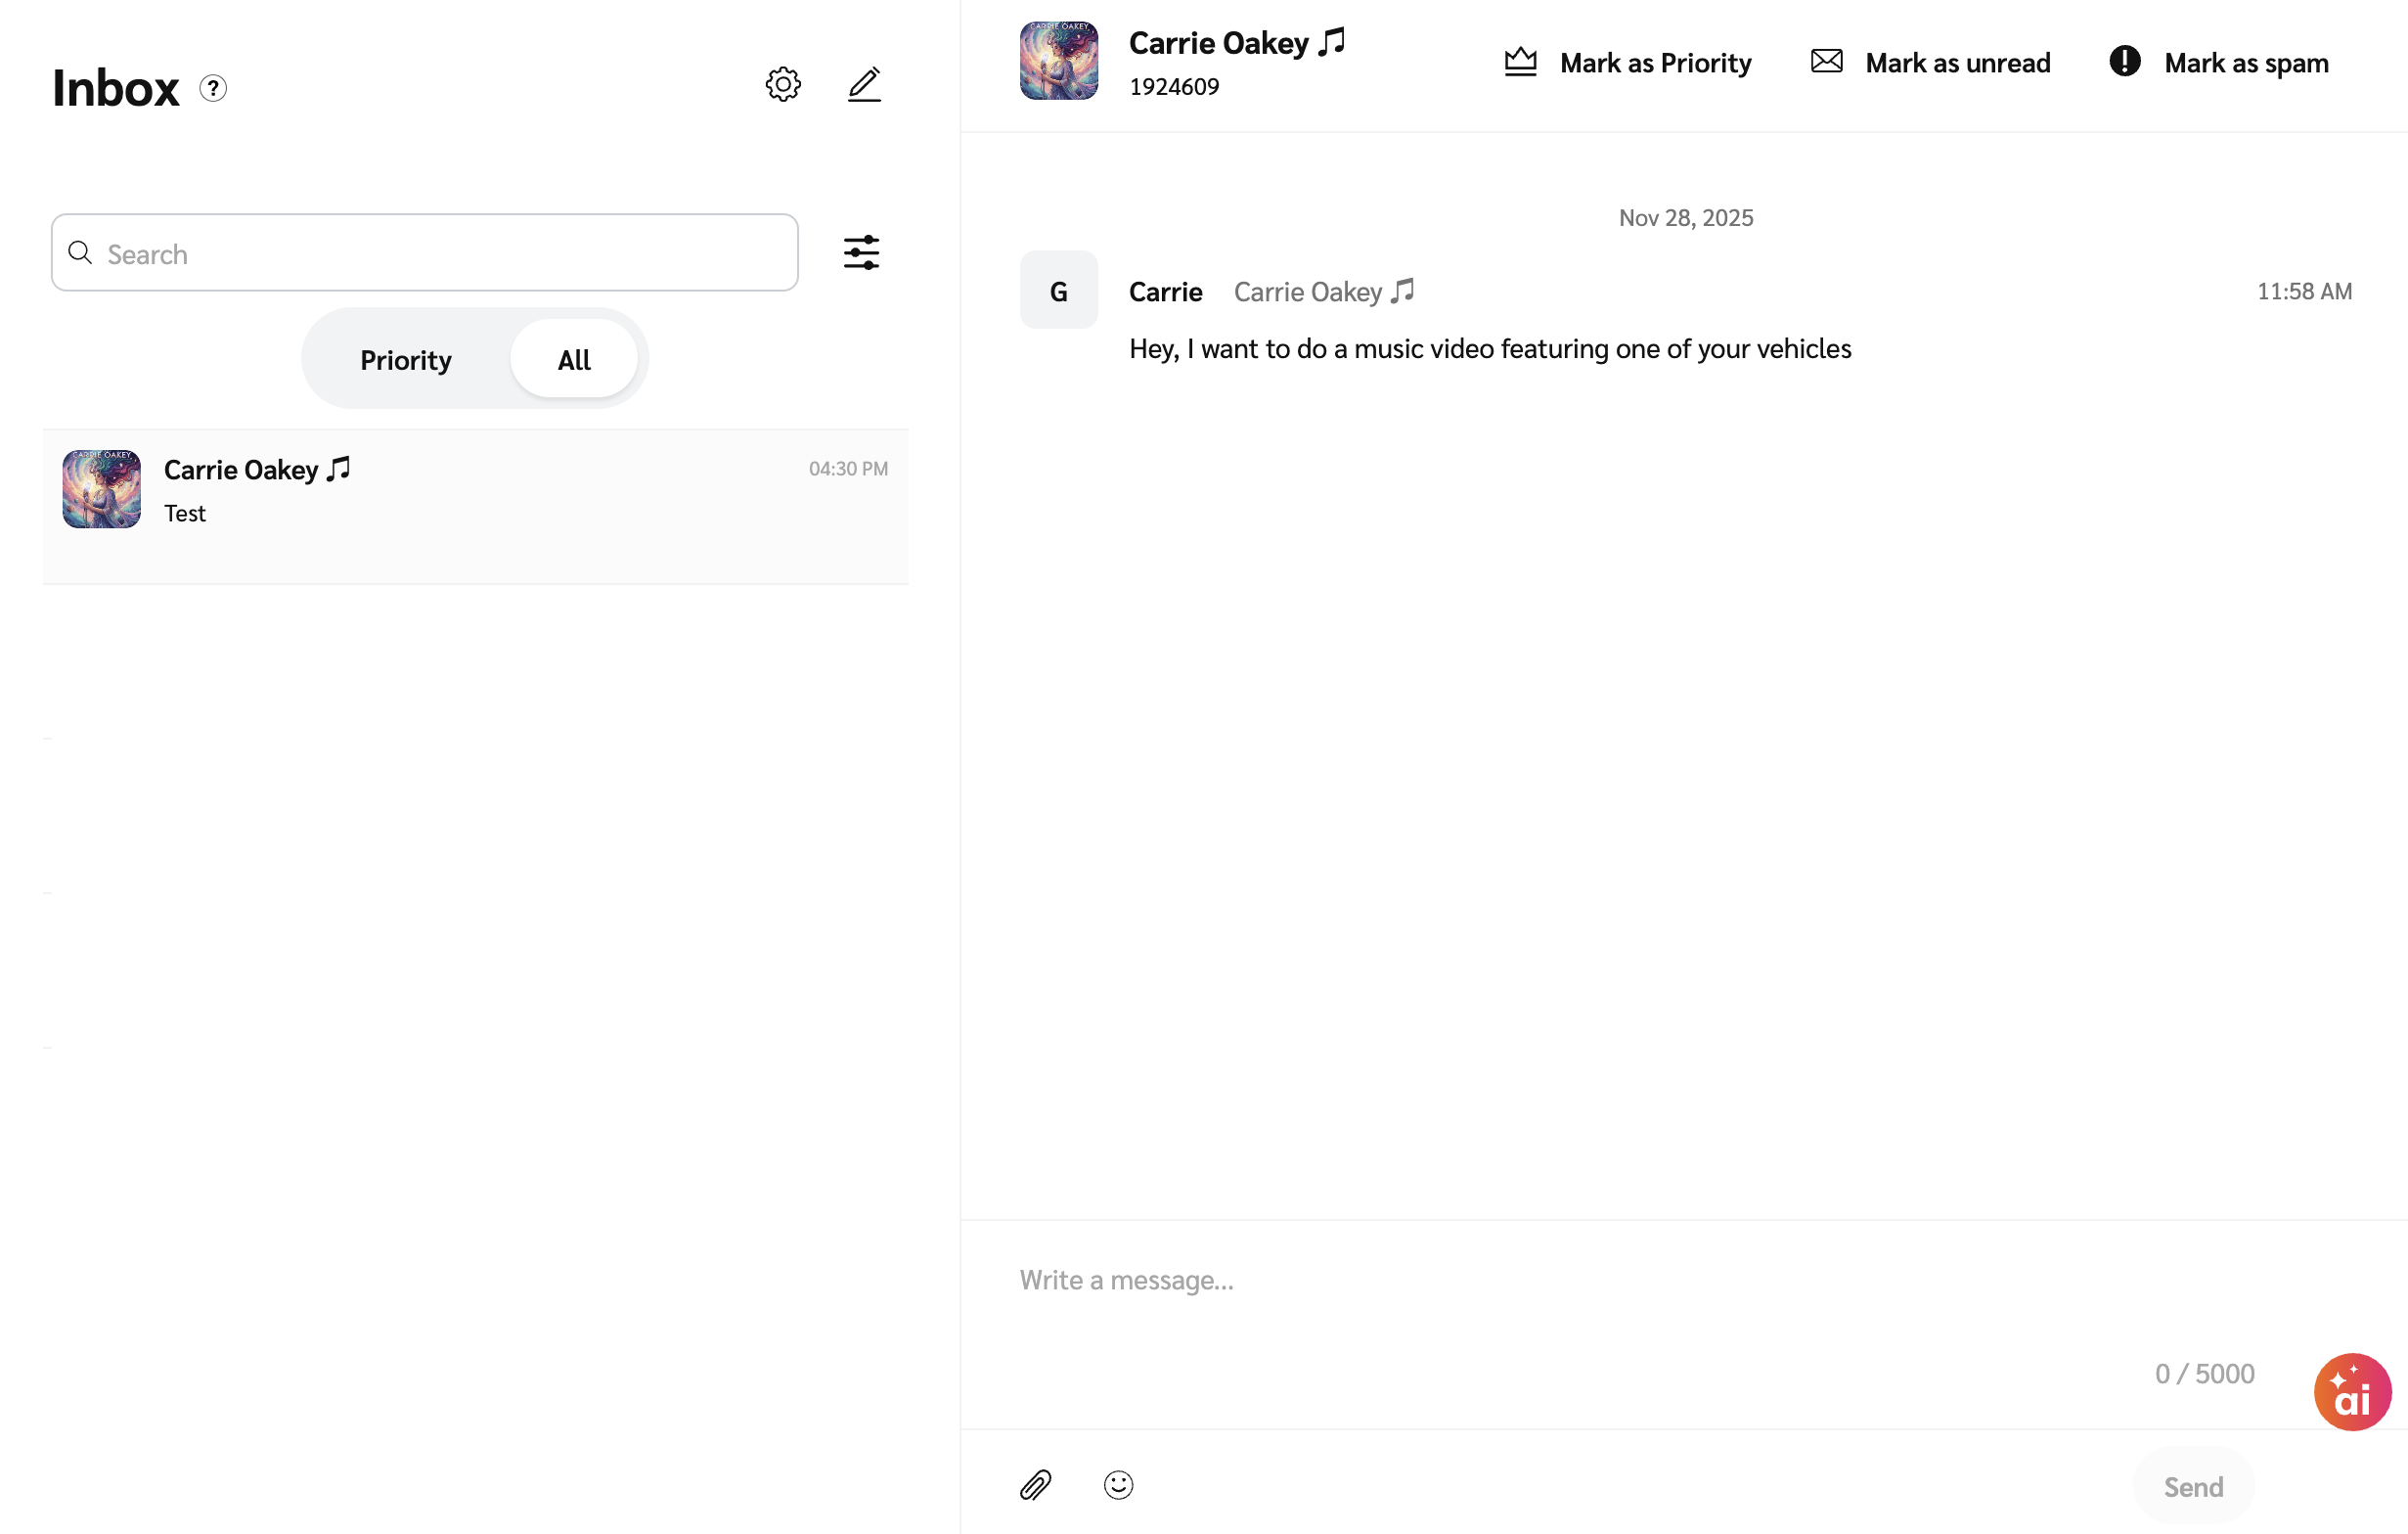The image size is (2408, 1534).
Task: Focus the Search input field
Action: coord(440,253)
